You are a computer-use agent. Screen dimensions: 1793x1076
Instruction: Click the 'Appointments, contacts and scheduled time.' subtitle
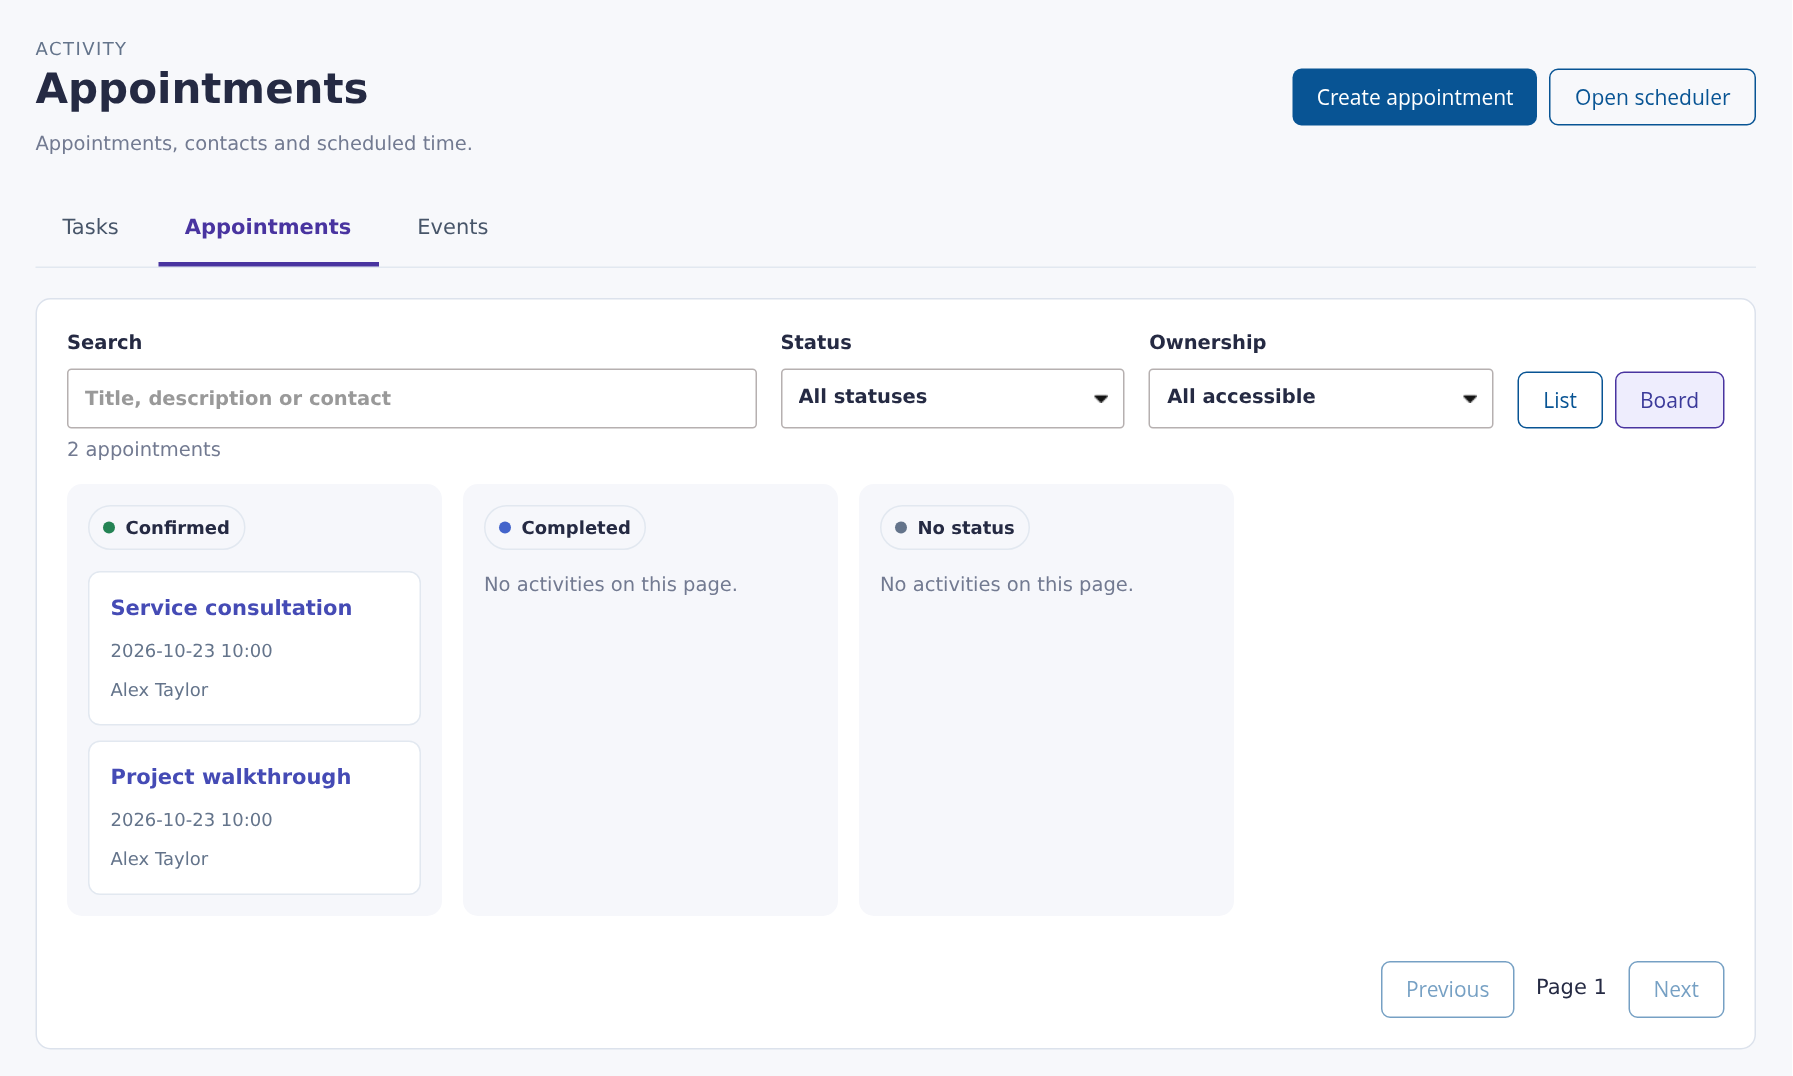pos(254,144)
